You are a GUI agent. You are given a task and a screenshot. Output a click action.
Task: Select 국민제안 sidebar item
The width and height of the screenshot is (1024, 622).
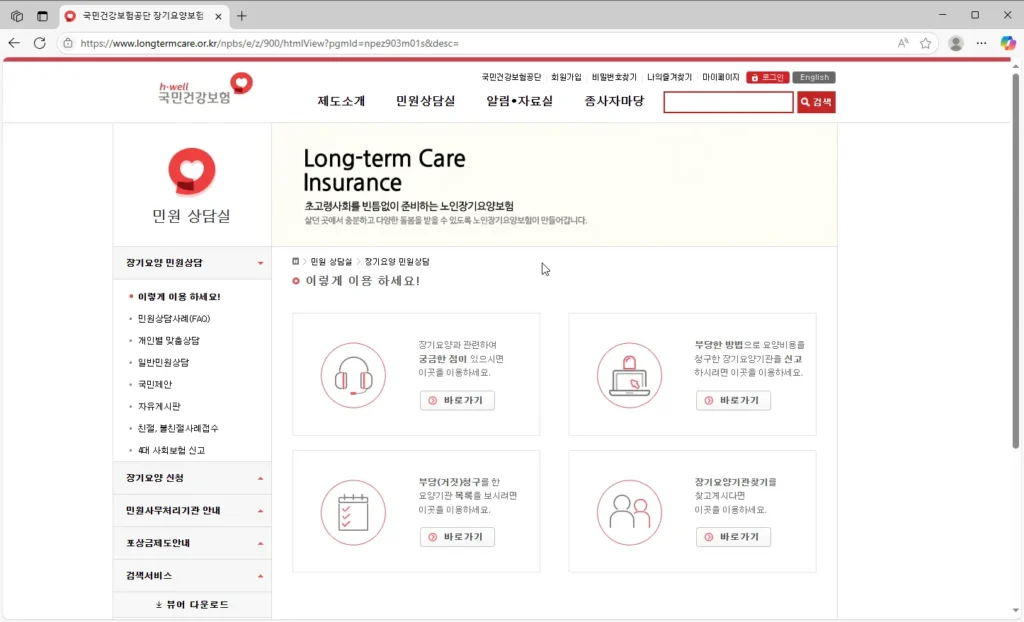coord(155,384)
